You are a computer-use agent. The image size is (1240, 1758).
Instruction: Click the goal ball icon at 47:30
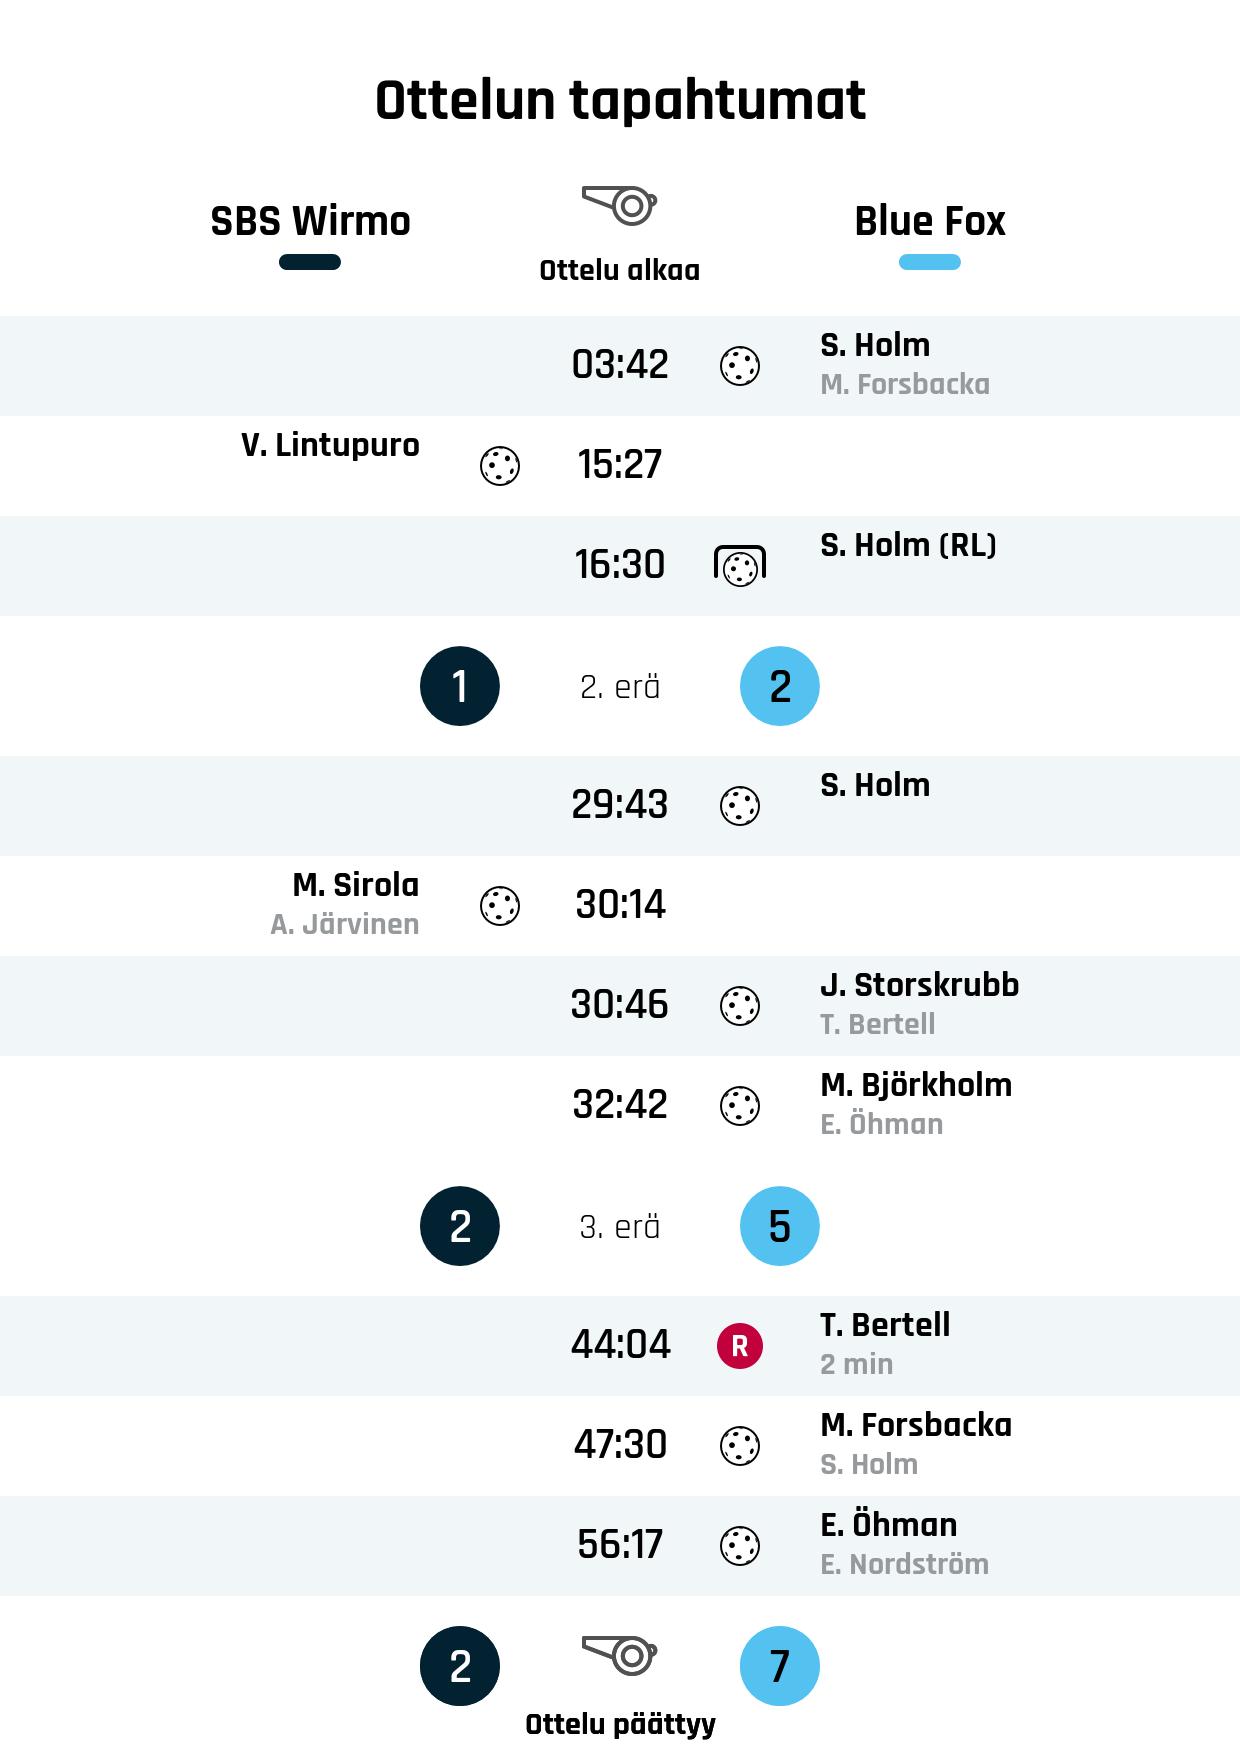pos(740,1446)
